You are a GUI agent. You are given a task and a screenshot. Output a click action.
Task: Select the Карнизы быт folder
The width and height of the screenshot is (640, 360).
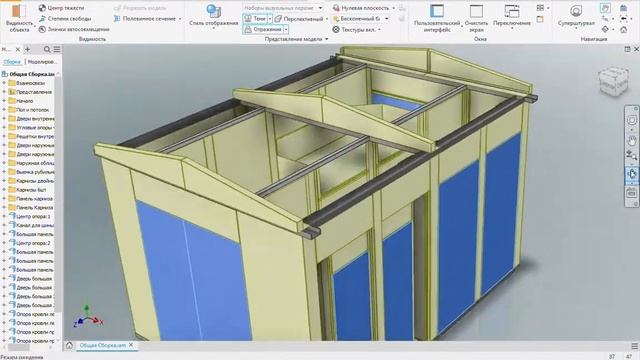click(x=27, y=190)
